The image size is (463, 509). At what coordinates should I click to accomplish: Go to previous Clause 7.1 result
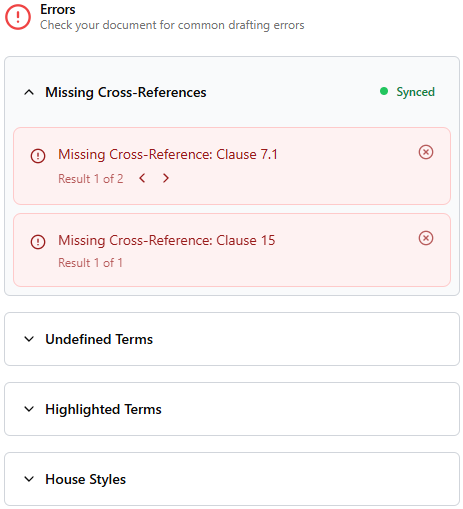click(x=142, y=178)
